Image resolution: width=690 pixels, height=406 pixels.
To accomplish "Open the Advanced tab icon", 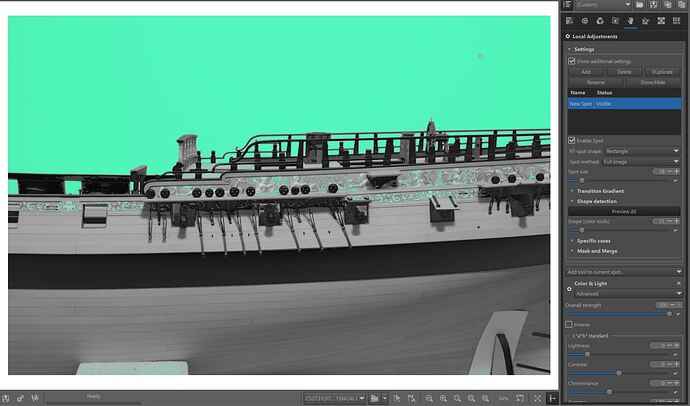I will 615,21.
